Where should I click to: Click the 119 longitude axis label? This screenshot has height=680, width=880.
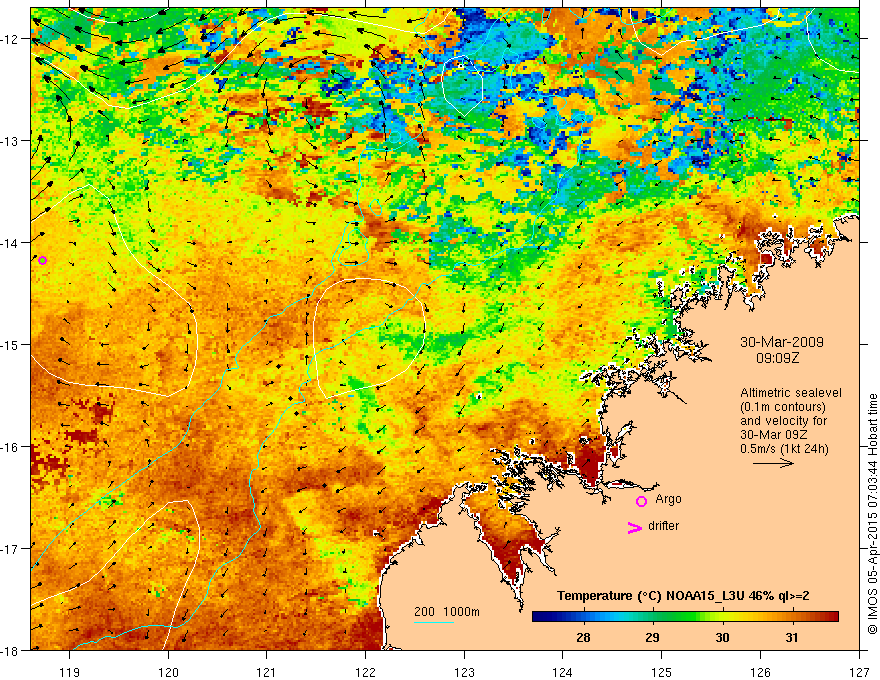tap(70, 672)
